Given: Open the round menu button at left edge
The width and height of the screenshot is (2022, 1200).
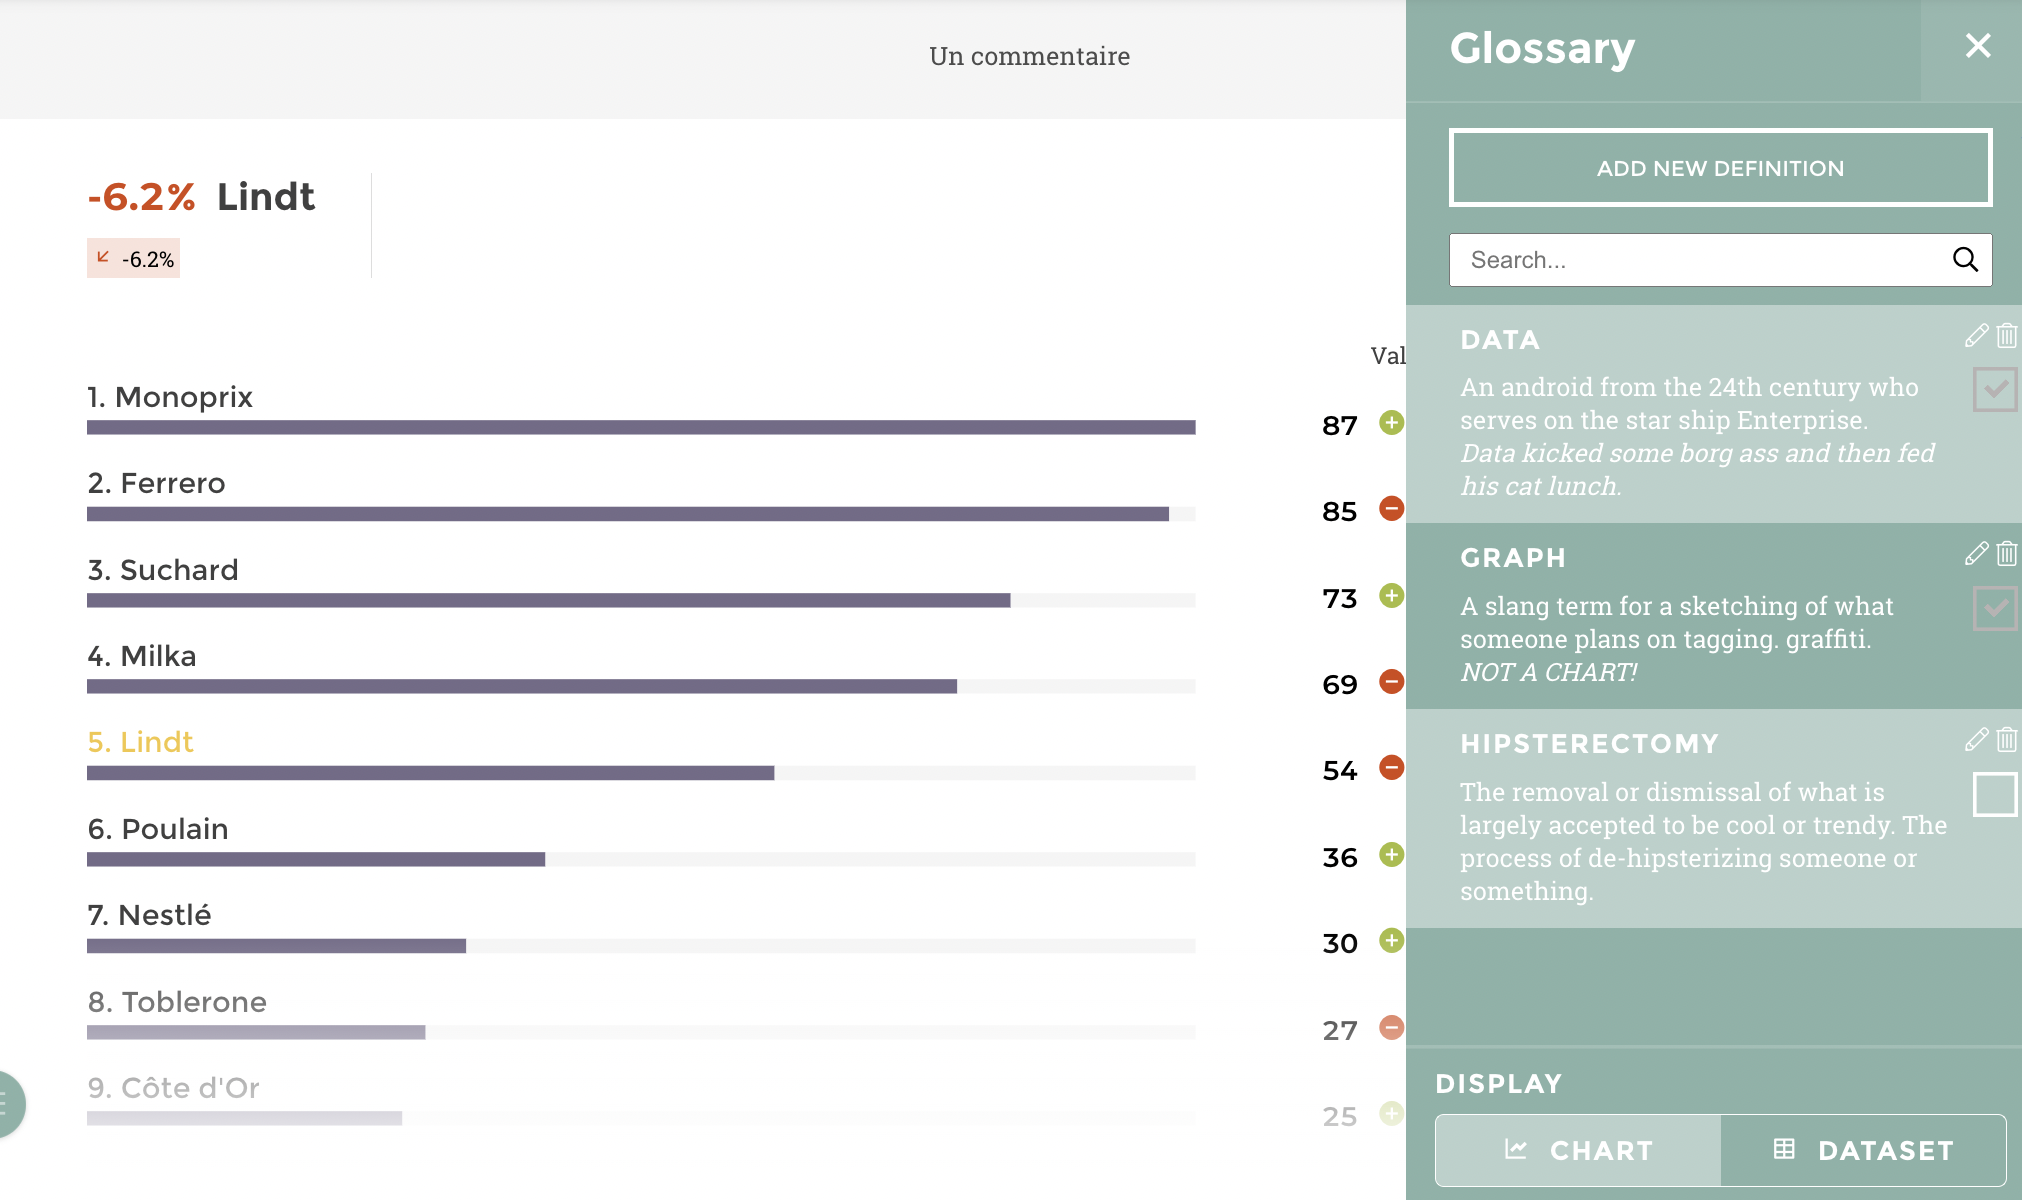Looking at the screenshot, I should [x=8, y=1104].
